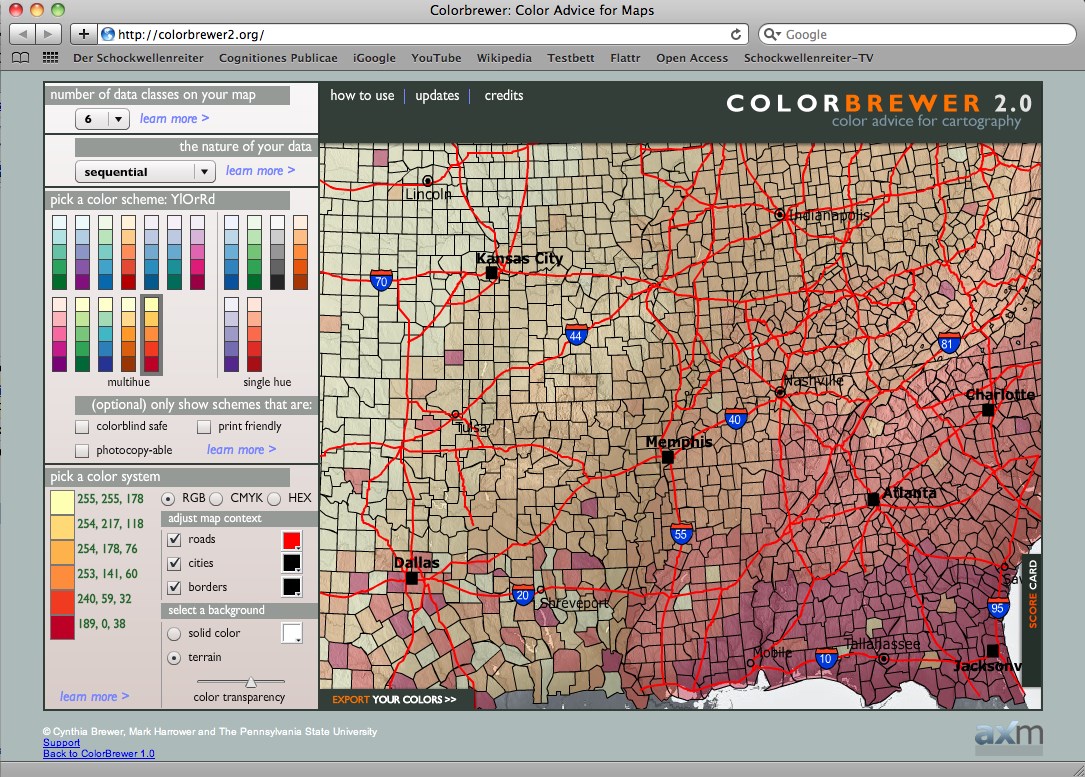Click 'Back to ColorBrewer 1.0' link
This screenshot has height=777, width=1085.
tap(99, 754)
